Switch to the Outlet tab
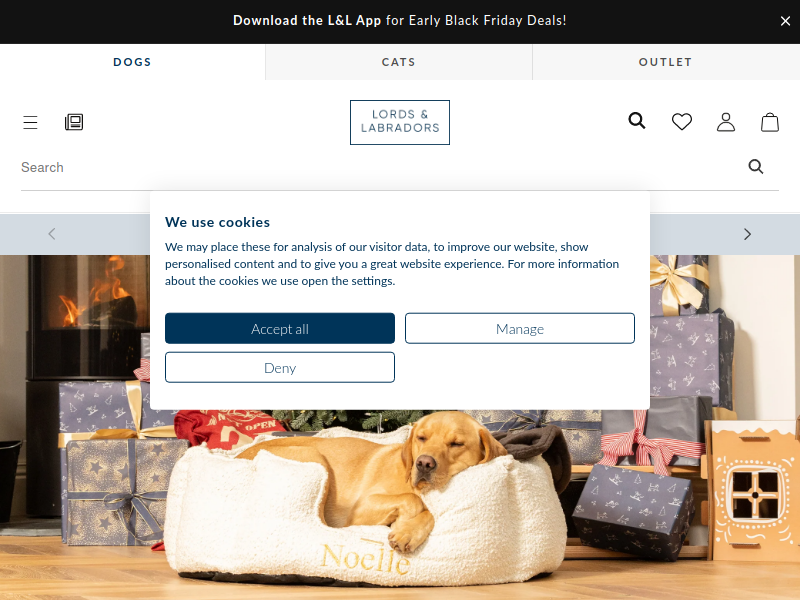800x600 pixels. [x=666, y=62]
